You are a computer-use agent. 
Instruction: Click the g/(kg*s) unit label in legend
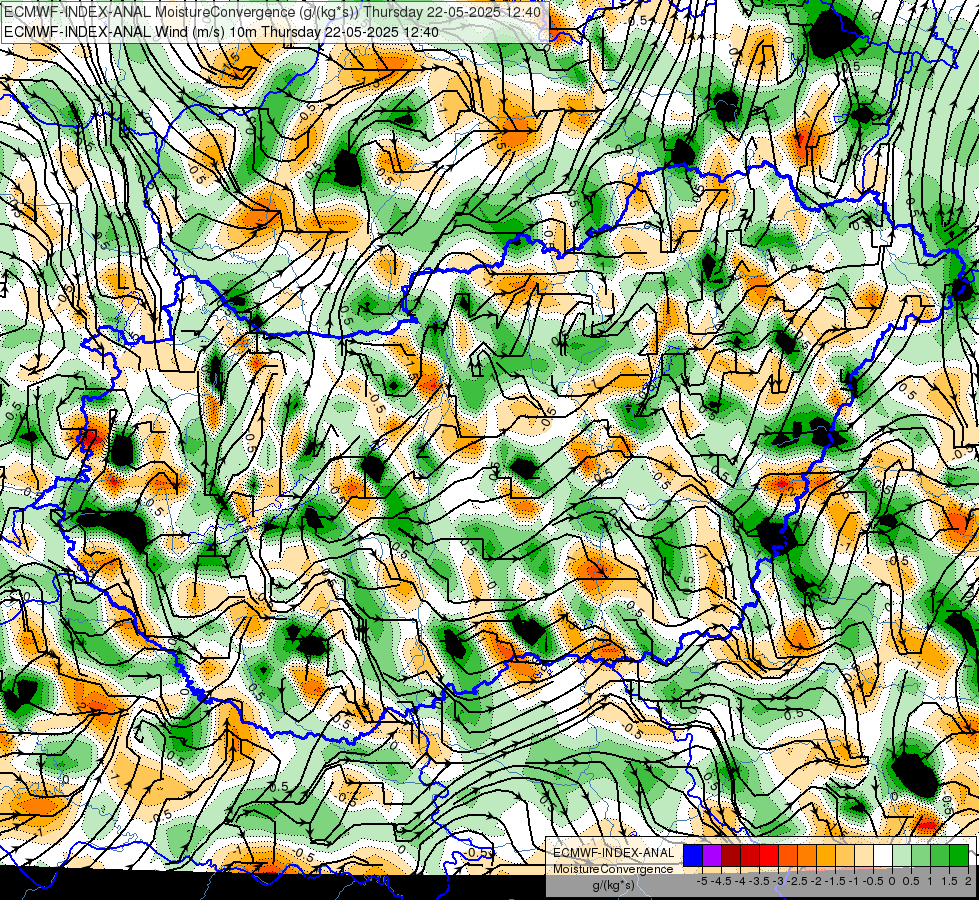point(613,885)
